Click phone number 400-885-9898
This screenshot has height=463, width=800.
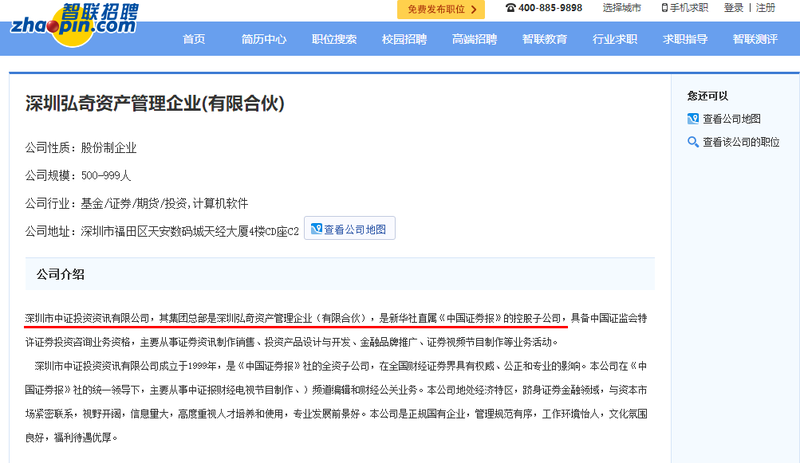click(550, 8)
